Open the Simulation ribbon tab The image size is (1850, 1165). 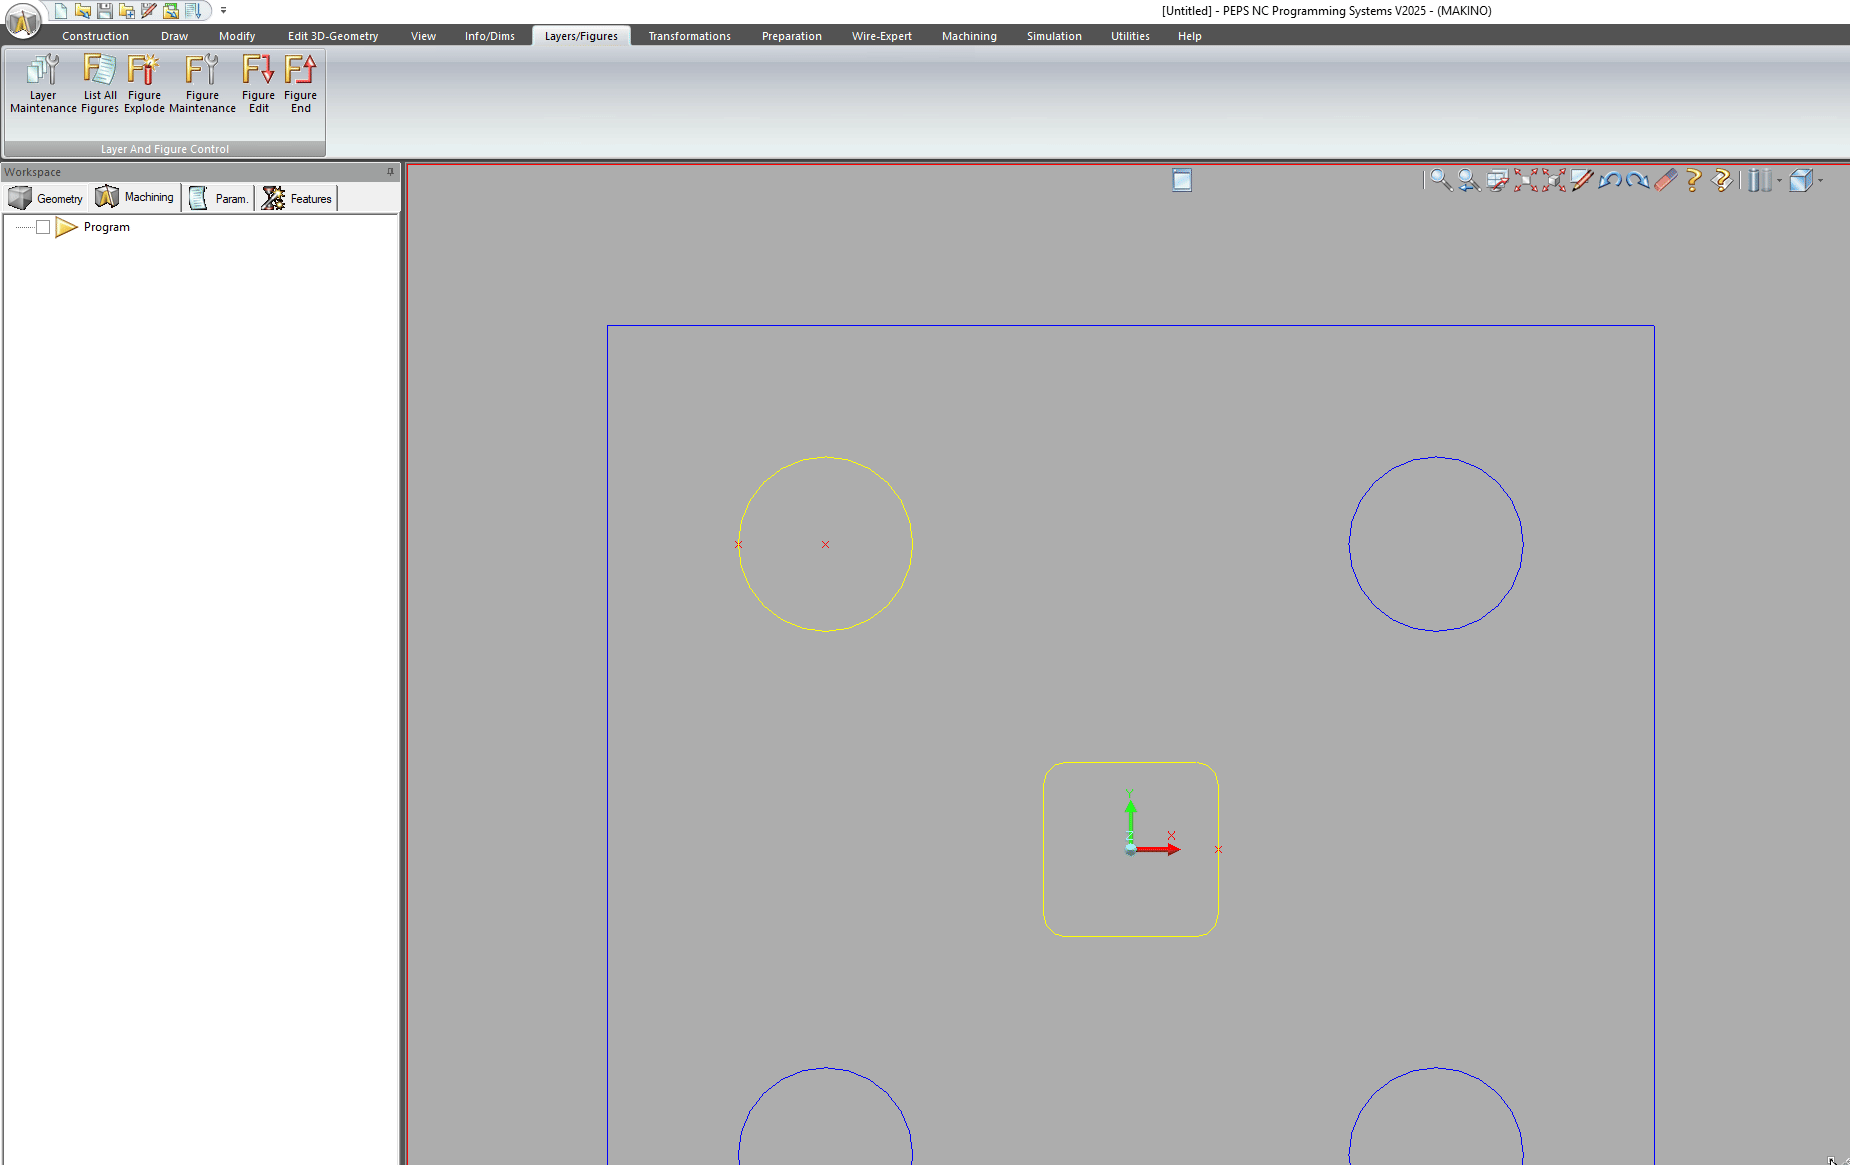(x=1054, y=36)
